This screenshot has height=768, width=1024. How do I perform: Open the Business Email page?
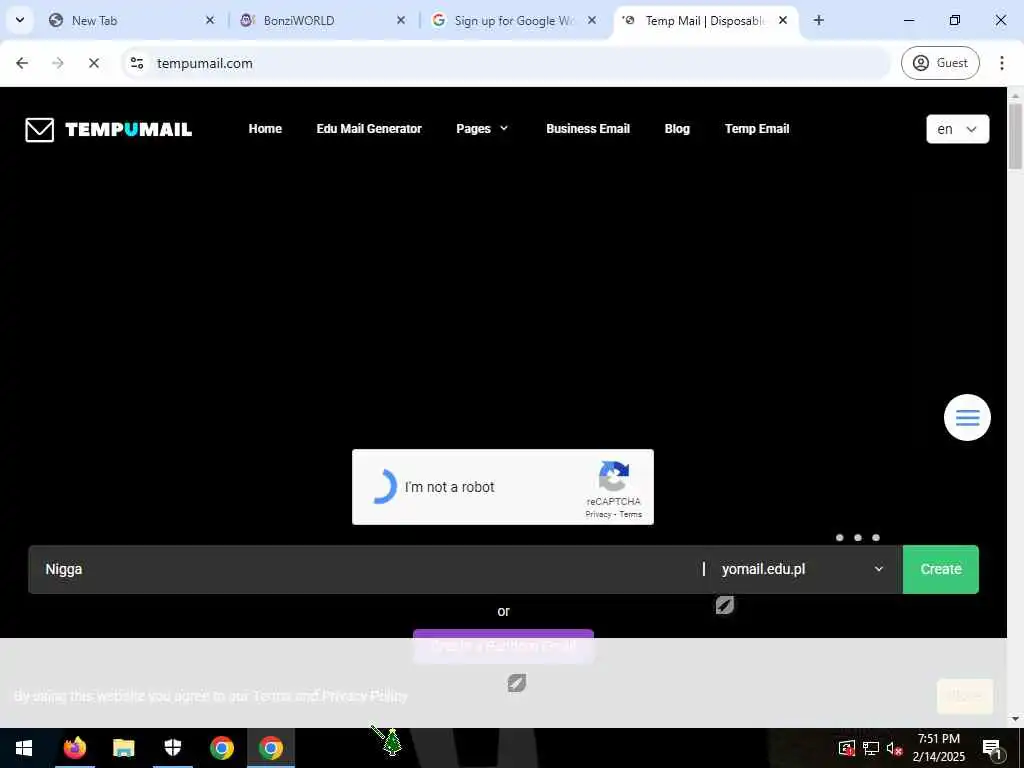point(588,129)
